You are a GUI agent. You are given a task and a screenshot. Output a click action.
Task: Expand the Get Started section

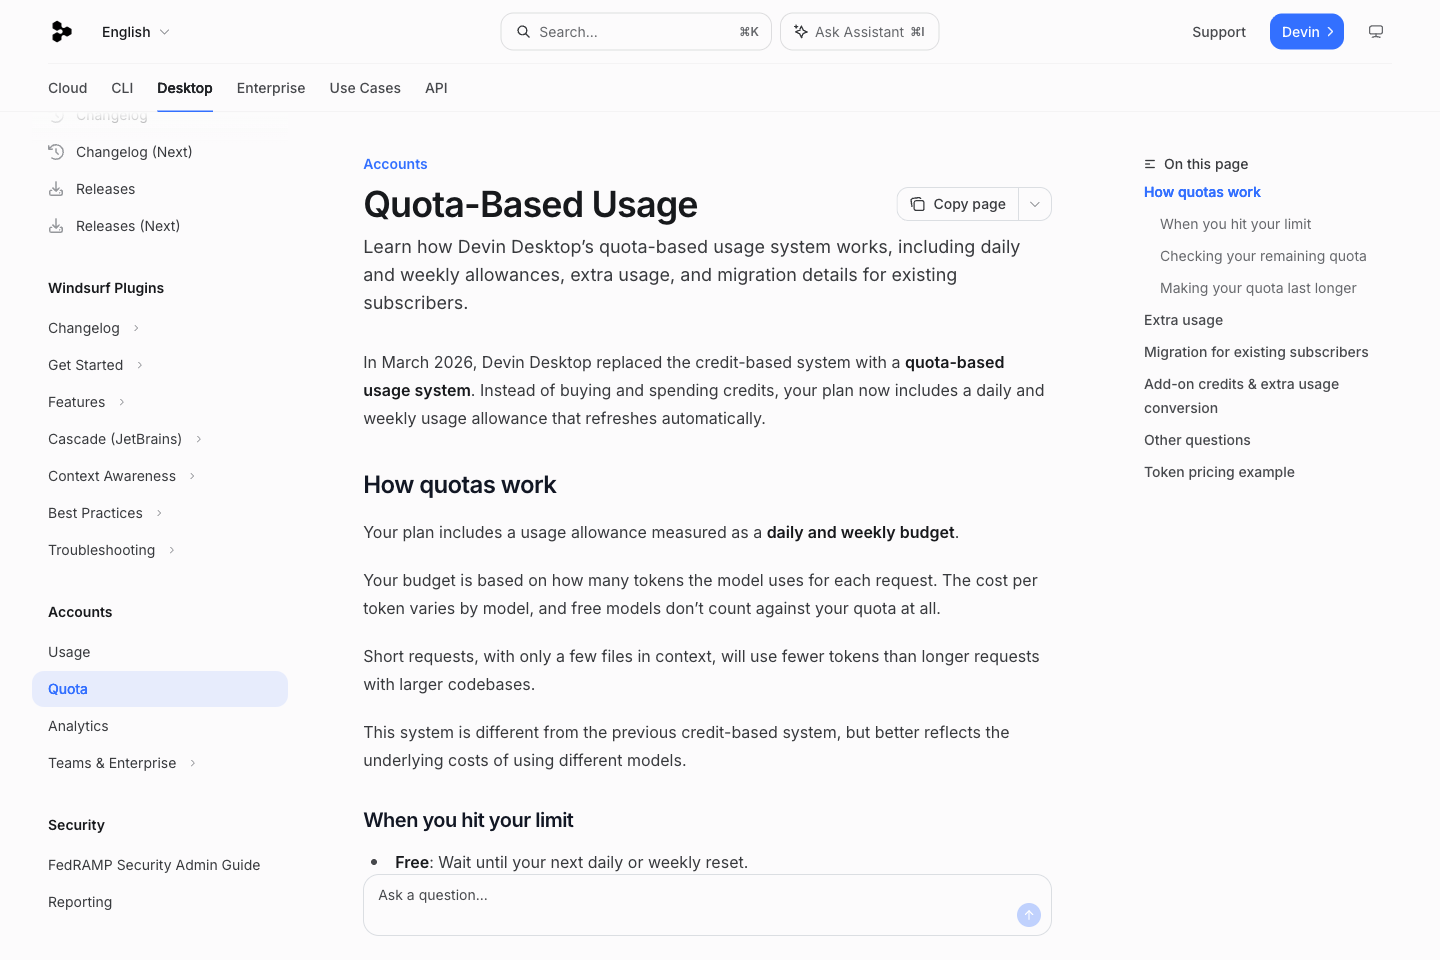pyautogui.click(x=140, y=365)
